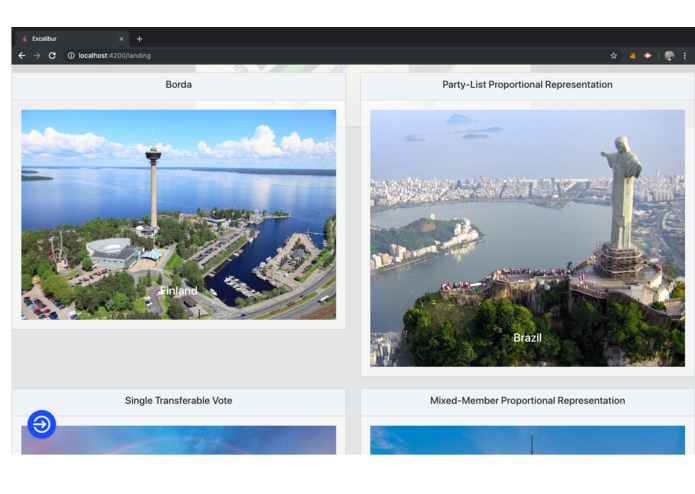Close the Excalibur tab
The width and height of the screenshot is (695, 494).
click(x=121, y=39)
